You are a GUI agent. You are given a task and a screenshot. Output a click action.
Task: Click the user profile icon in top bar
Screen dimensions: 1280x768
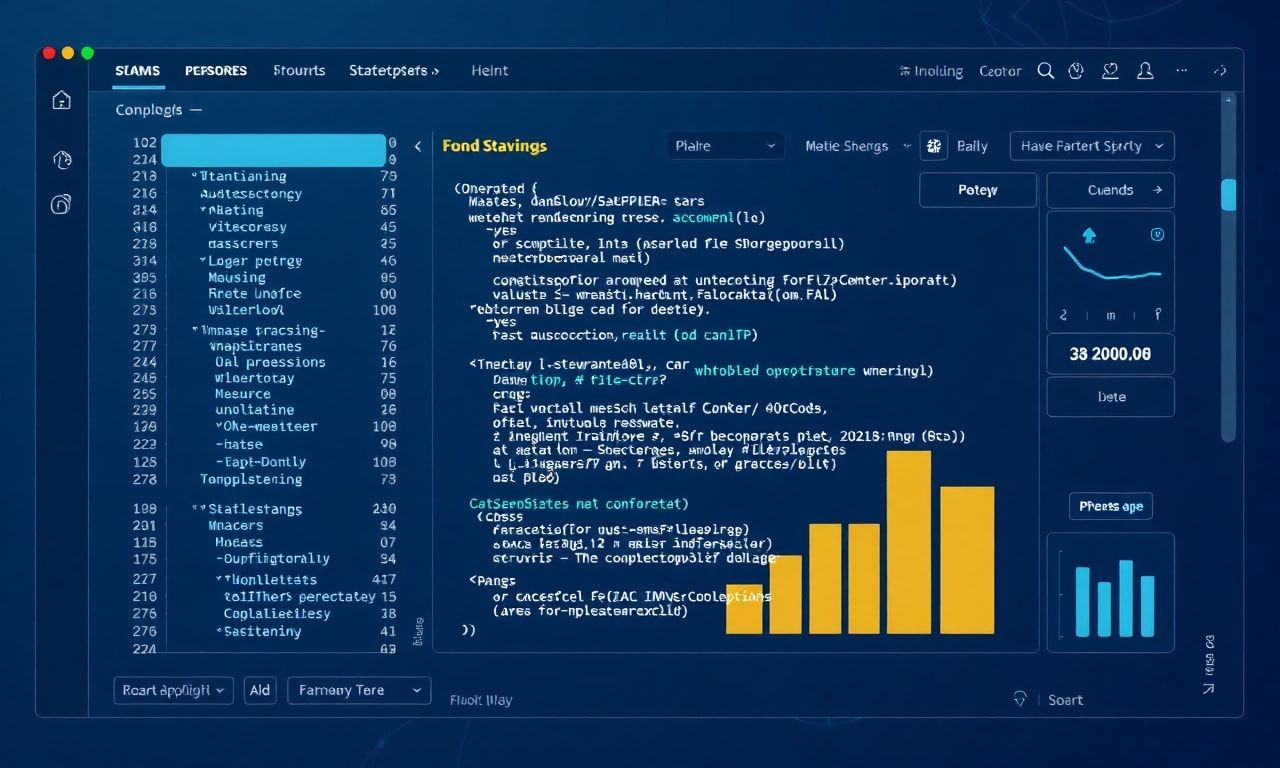coord(1145,71)
